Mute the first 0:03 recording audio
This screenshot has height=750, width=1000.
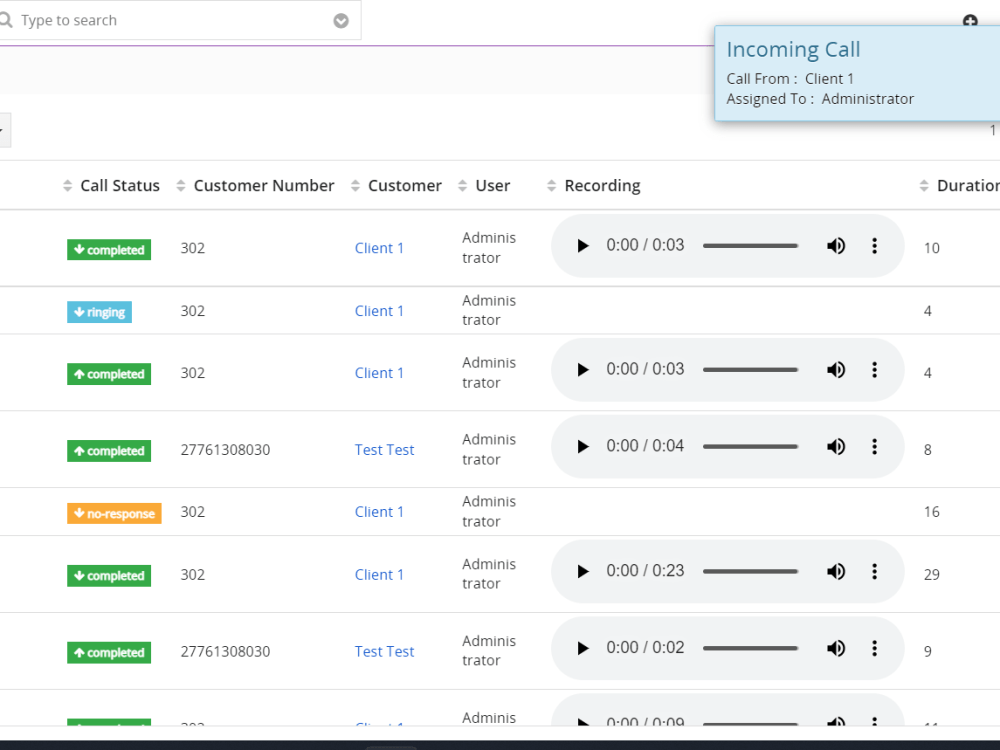835,246
